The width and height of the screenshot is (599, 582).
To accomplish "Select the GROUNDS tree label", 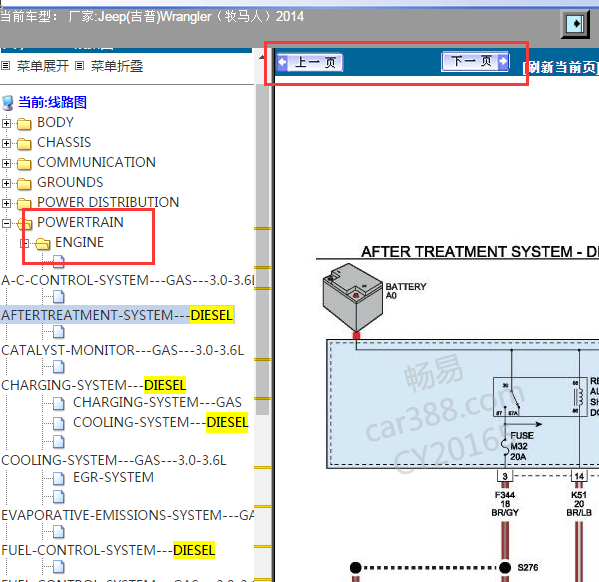I will pyautogui.click(x=70, y=182).
